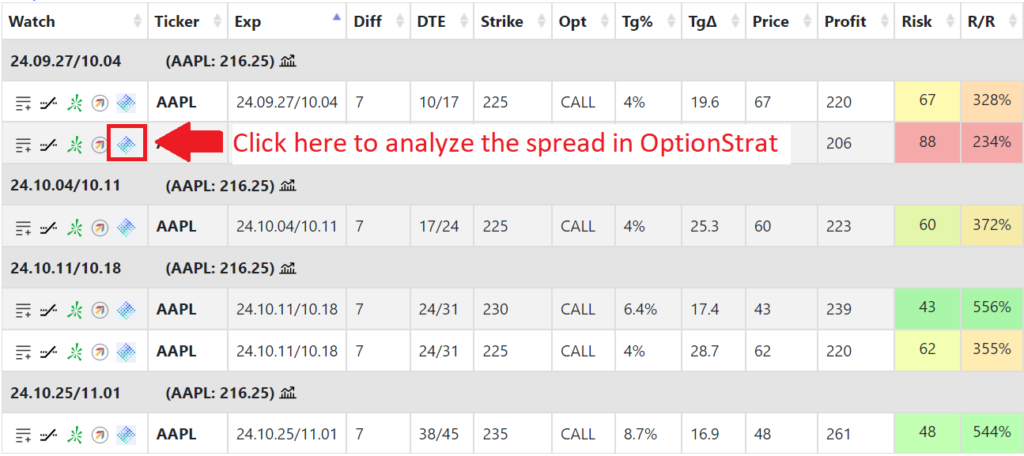Open payoff line chart for 24.10.25/11.01 row
This screenshot has height=456, width=1024.
[48, 434]
